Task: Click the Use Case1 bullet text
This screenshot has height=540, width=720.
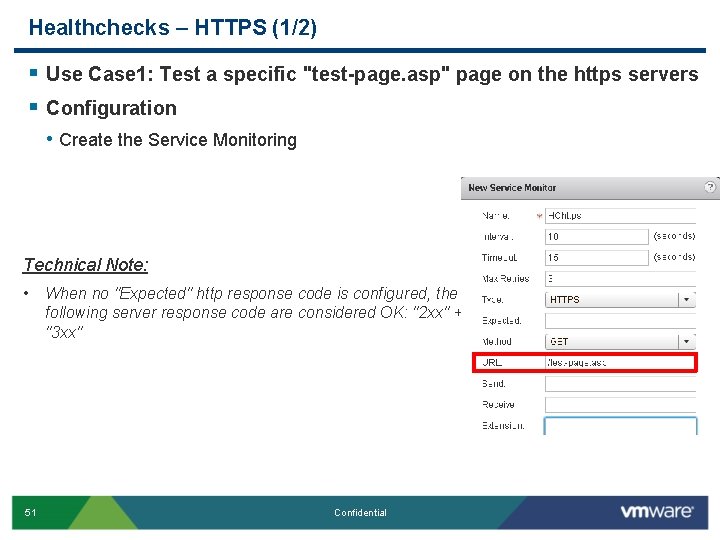Action: click(372, 74)
